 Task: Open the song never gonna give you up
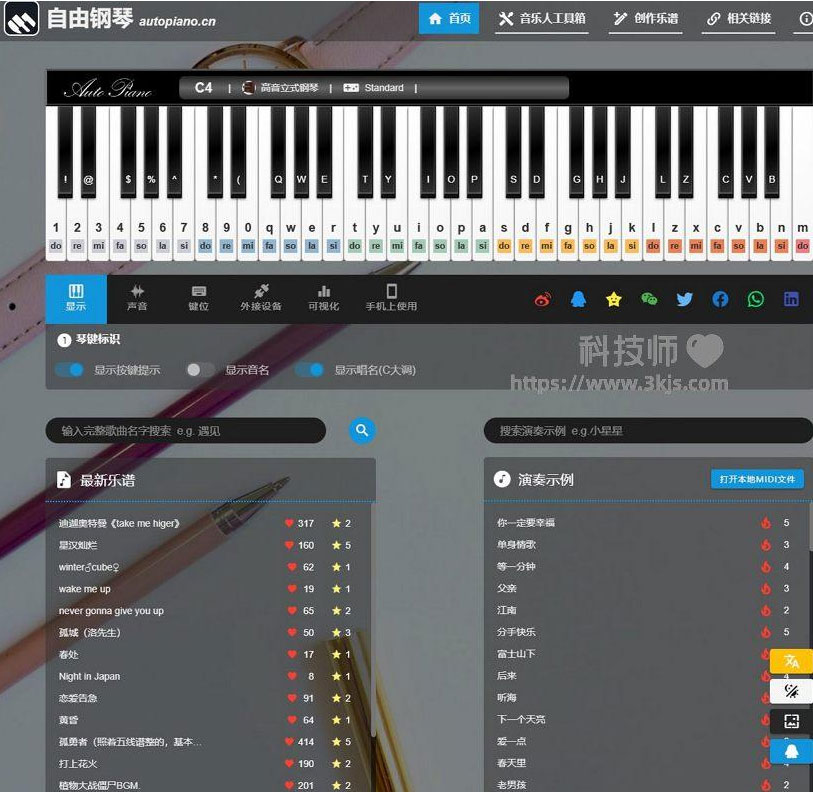(111, 611)
